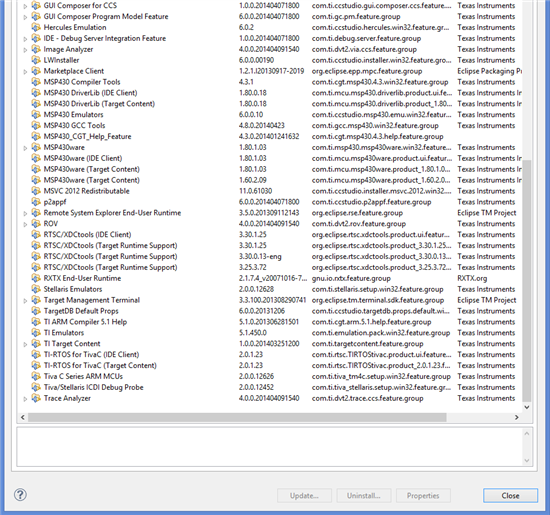Select RTSC/XDCtools version 3.25.3.72 row
Viewport: 550px width, 515px height.
click(269, 267)
